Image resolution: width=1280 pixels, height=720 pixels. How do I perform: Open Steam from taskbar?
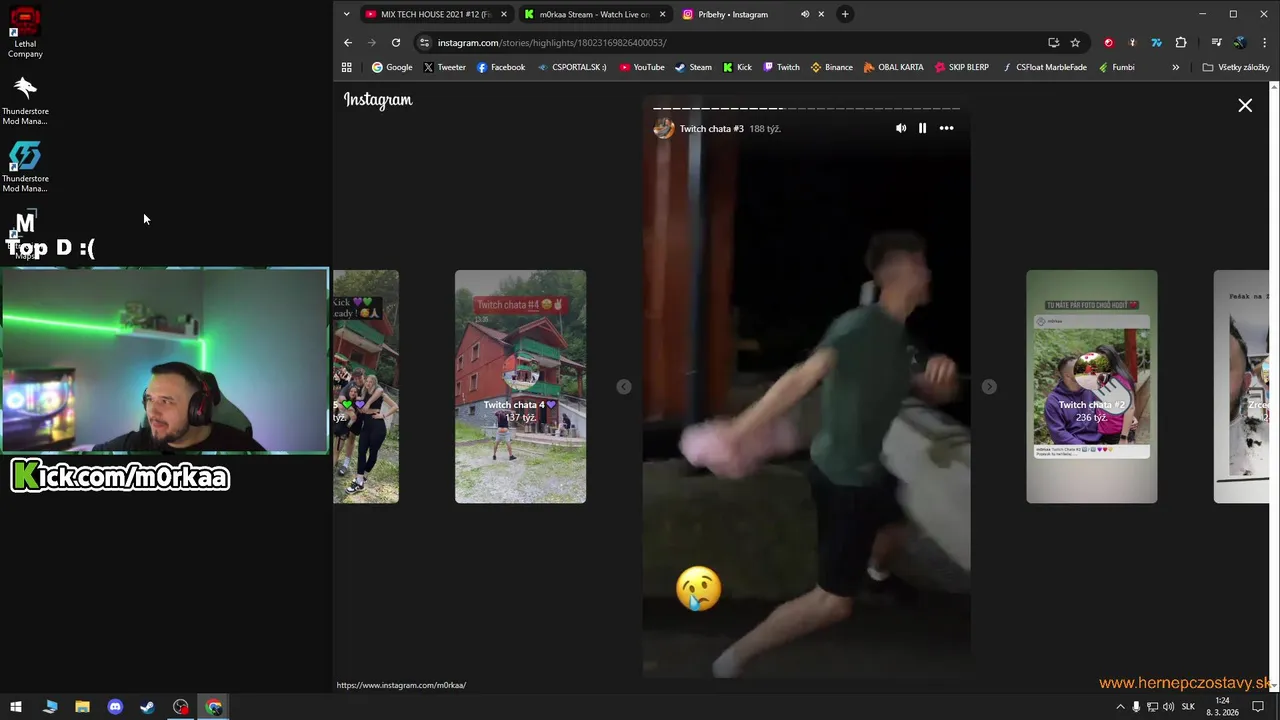click(x=147, y=707)
